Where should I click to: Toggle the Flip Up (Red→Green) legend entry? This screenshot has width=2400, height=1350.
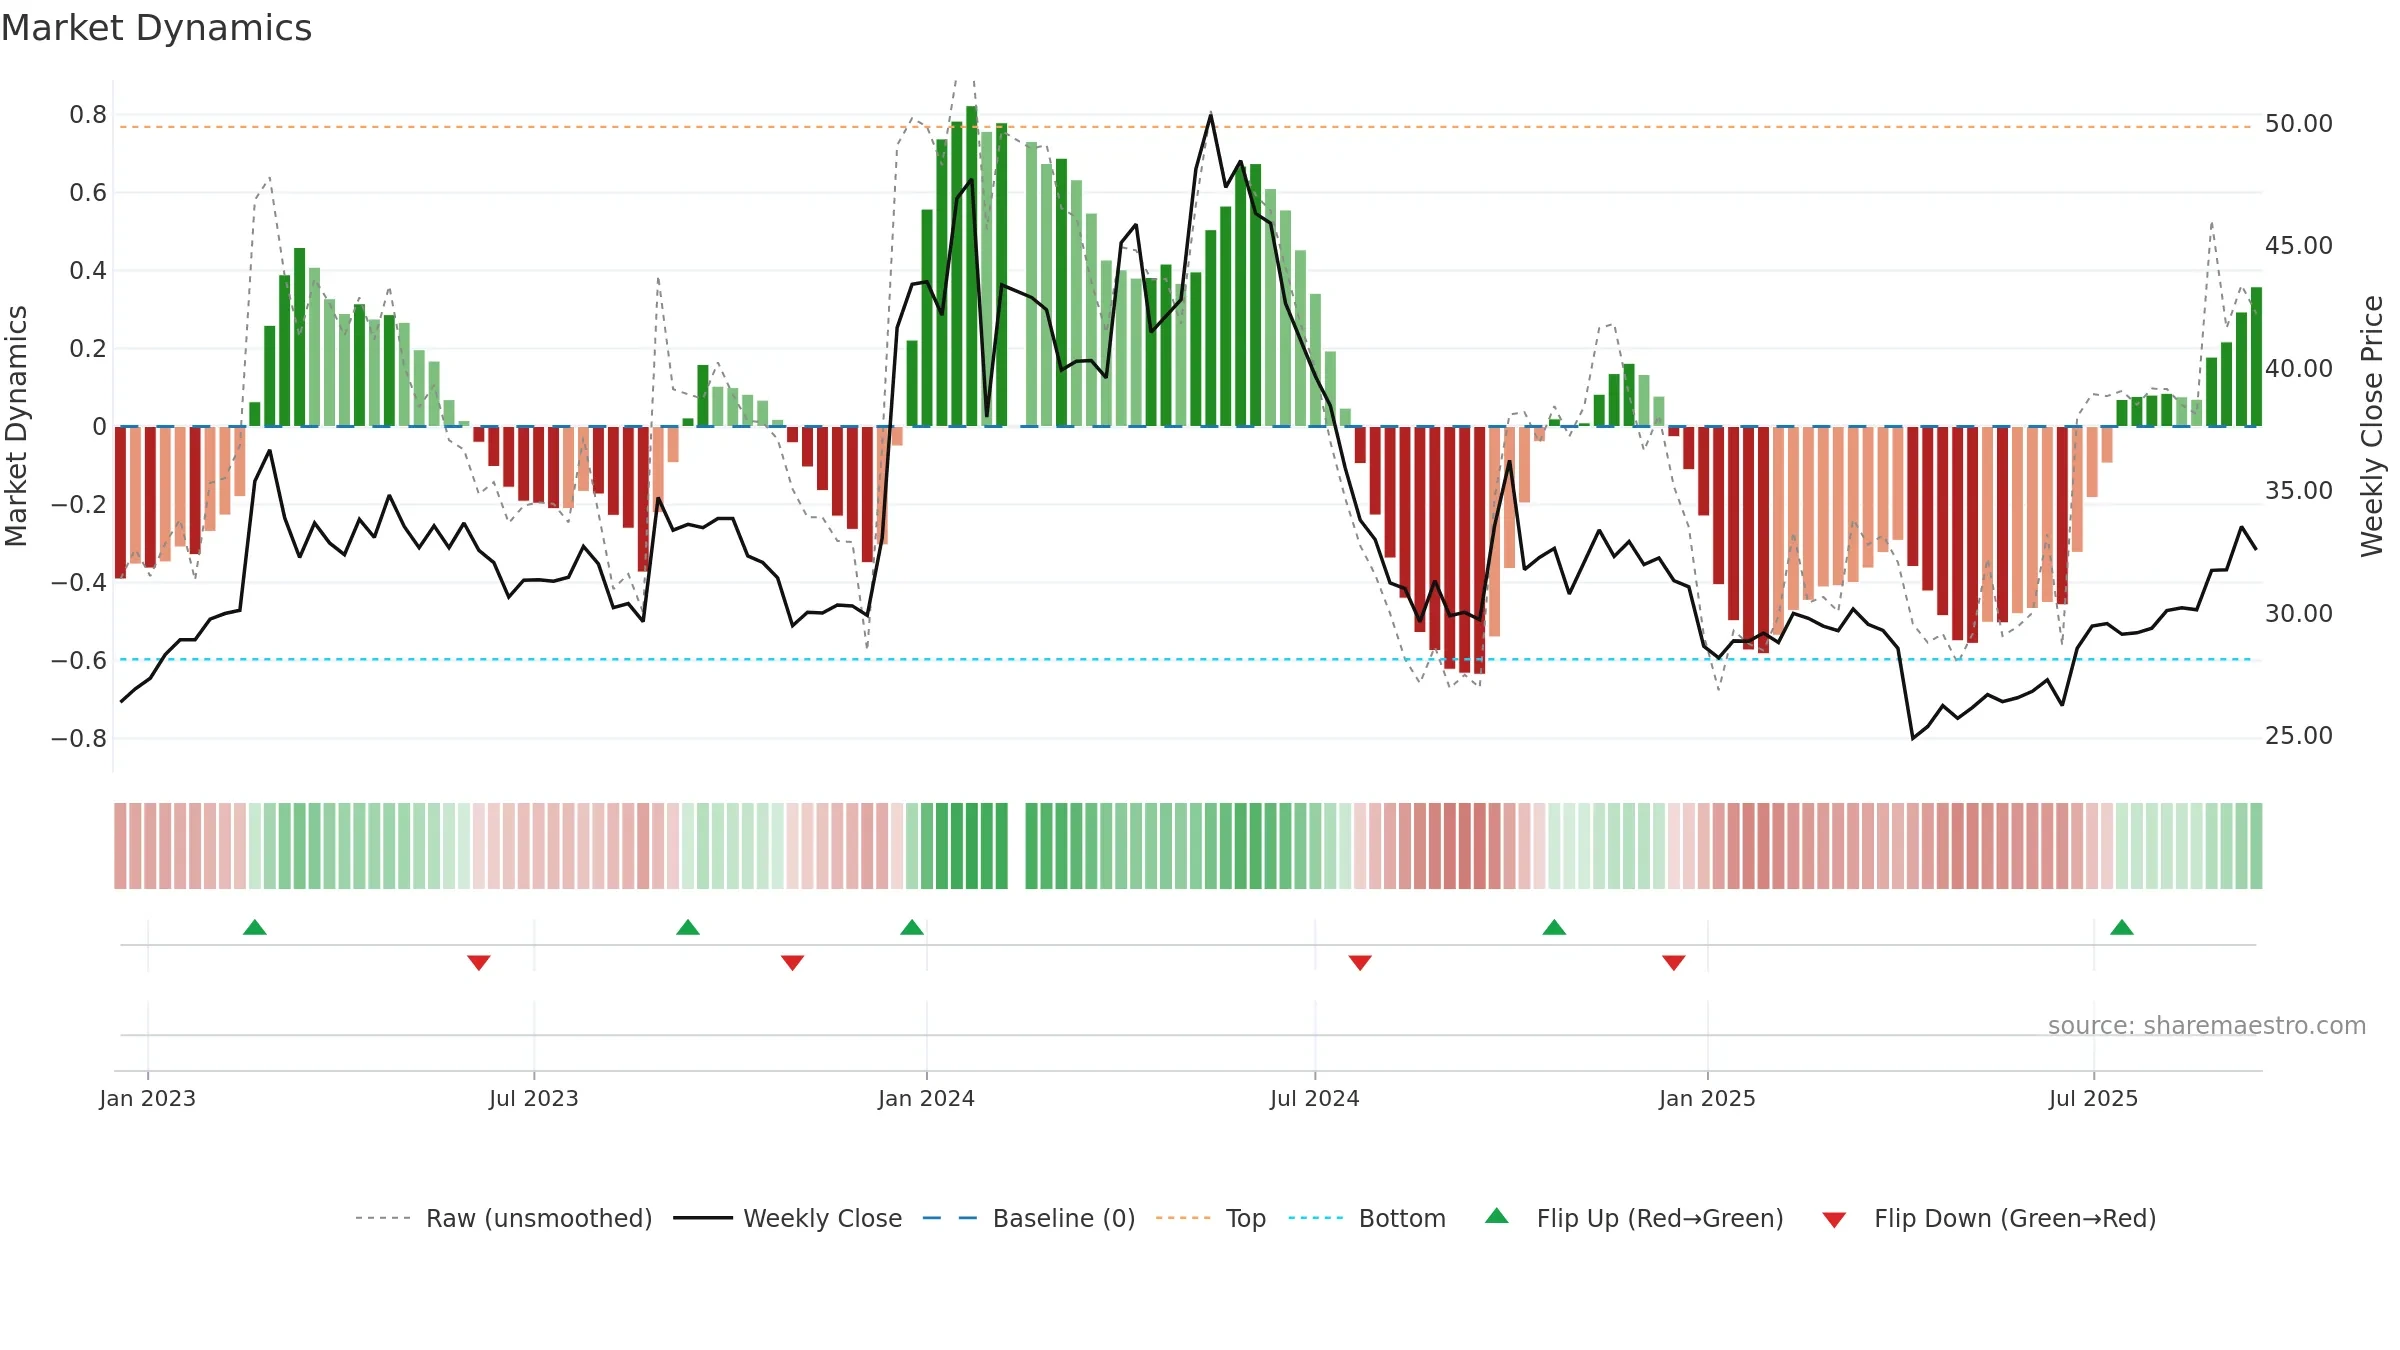tap(1635, 1218)
